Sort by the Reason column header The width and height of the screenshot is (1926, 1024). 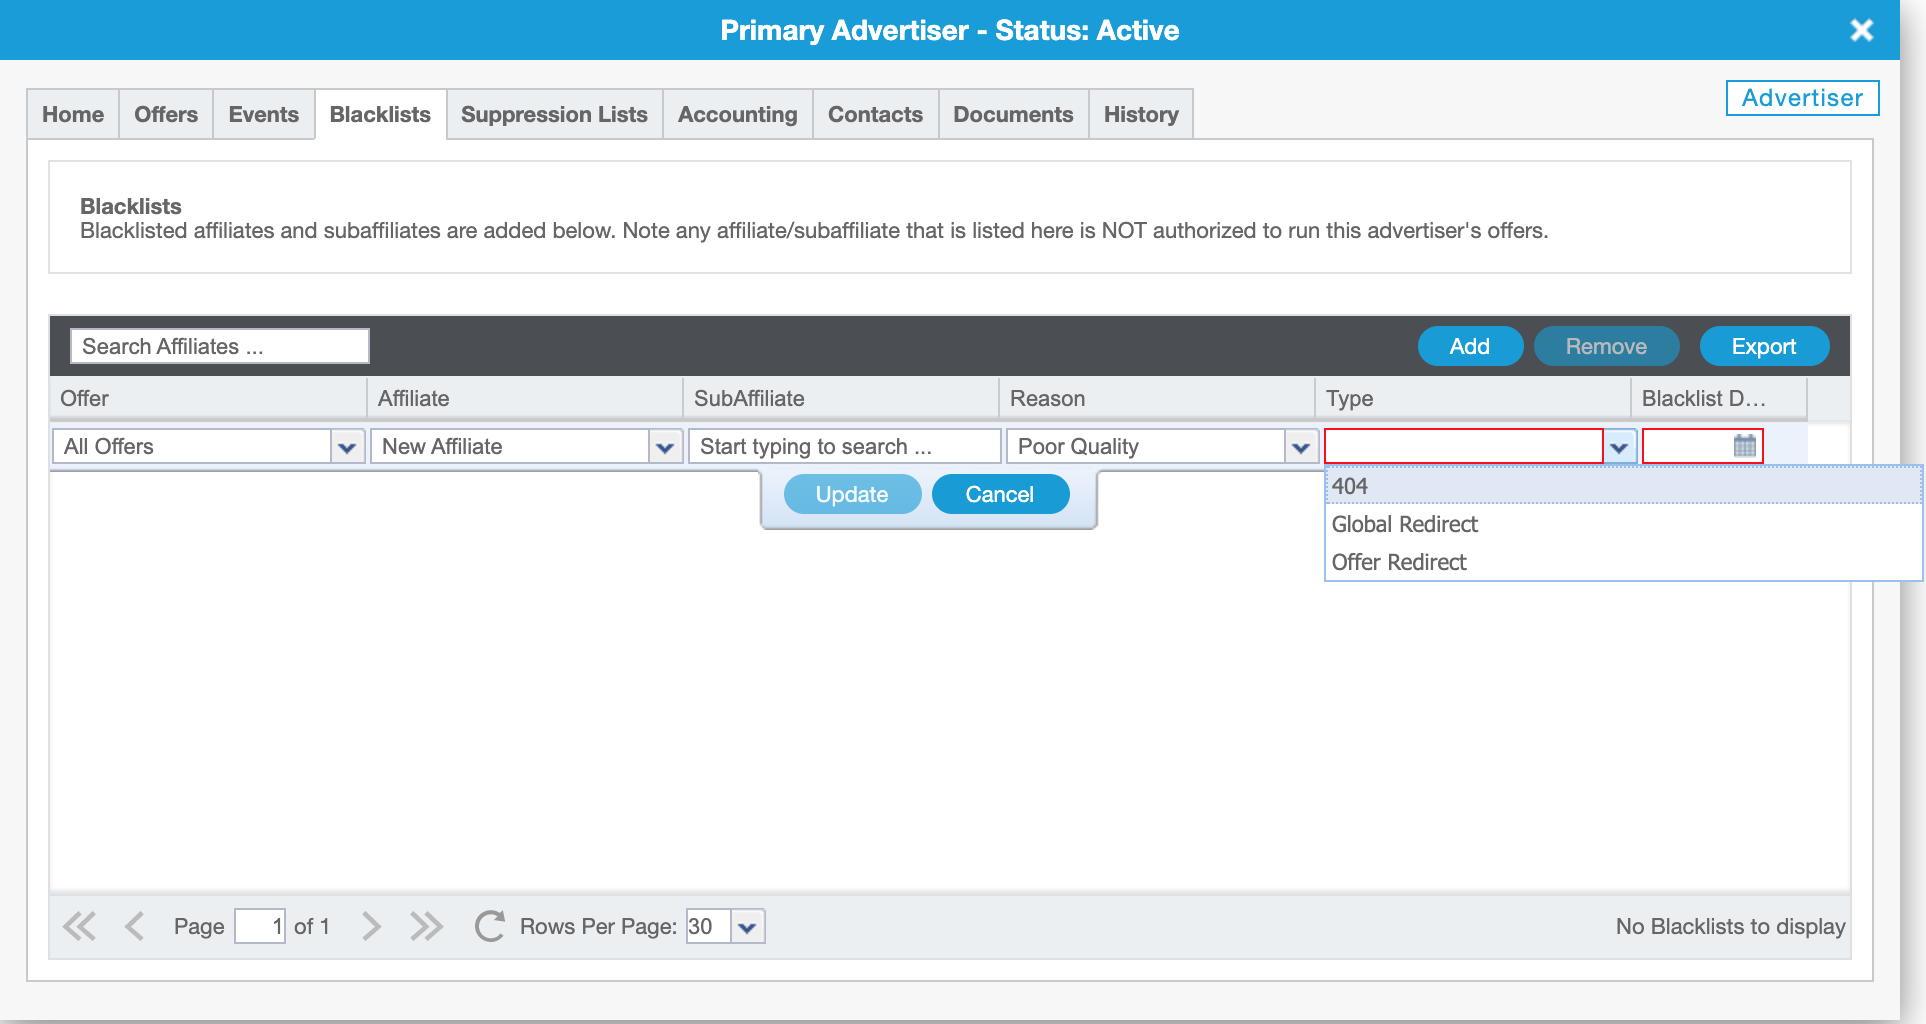coord(1157,398)
